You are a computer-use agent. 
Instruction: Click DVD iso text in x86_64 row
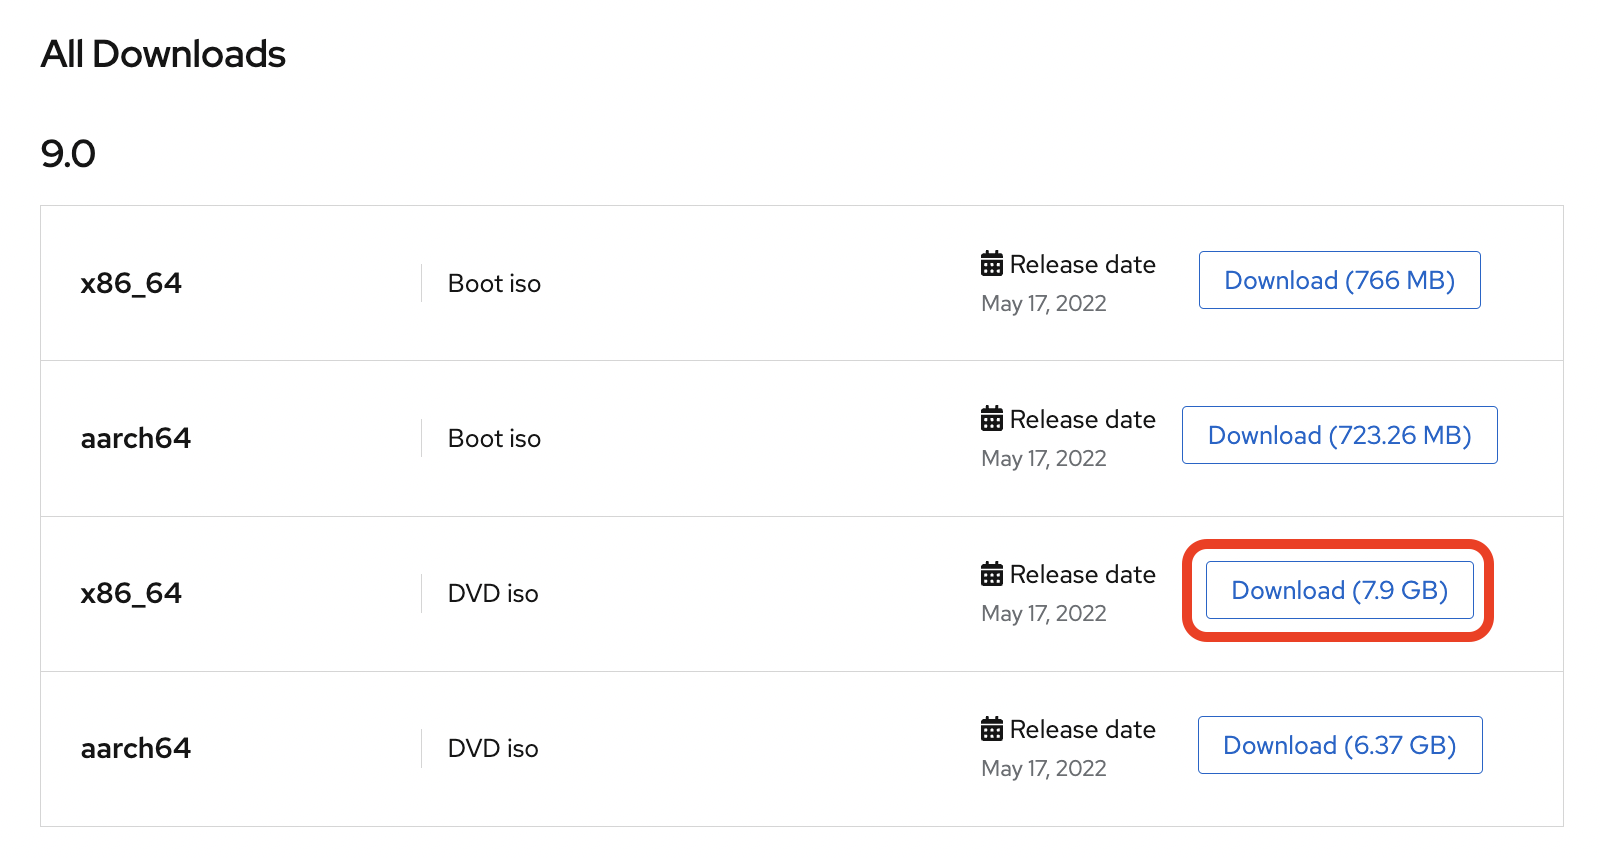pos(493,594)
